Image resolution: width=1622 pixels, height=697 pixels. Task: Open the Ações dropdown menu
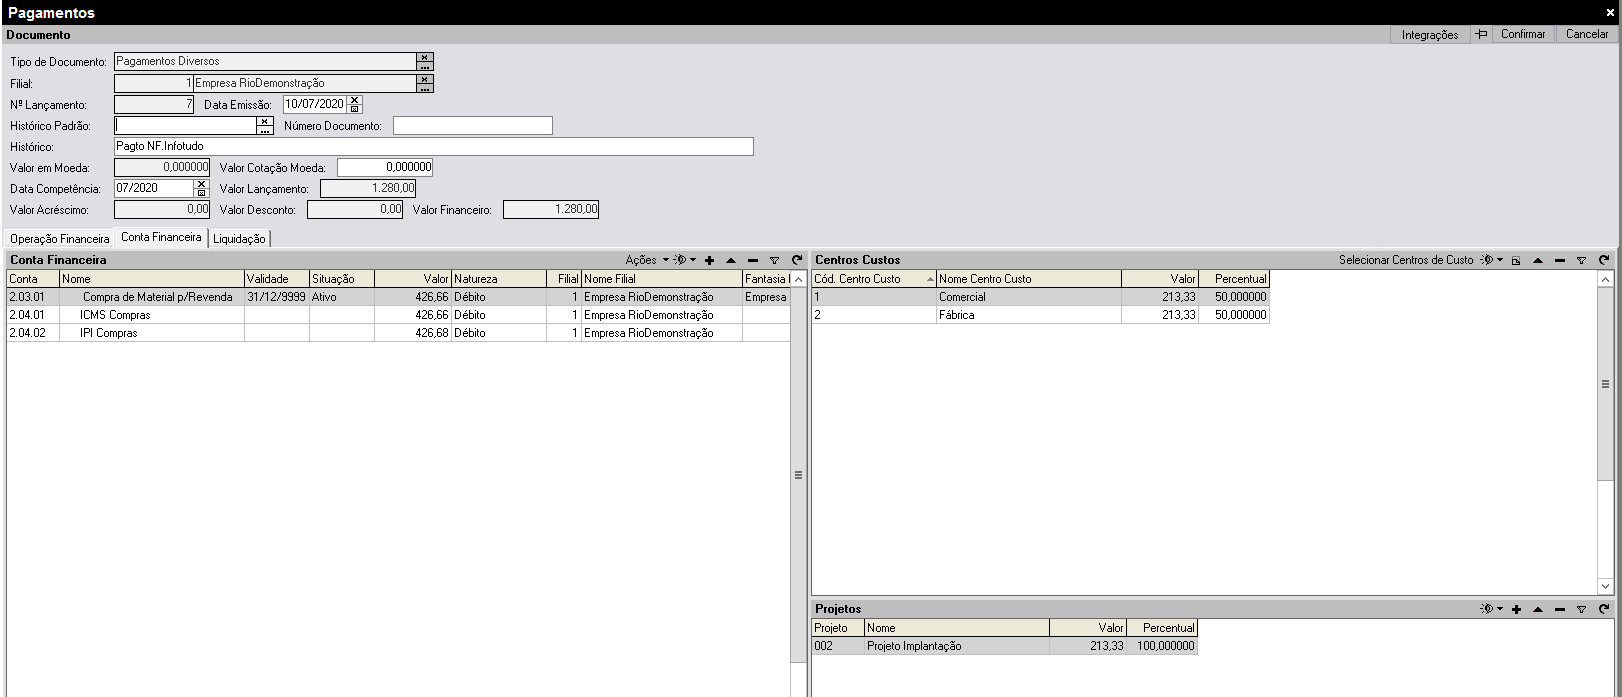(x=646, y=260)
